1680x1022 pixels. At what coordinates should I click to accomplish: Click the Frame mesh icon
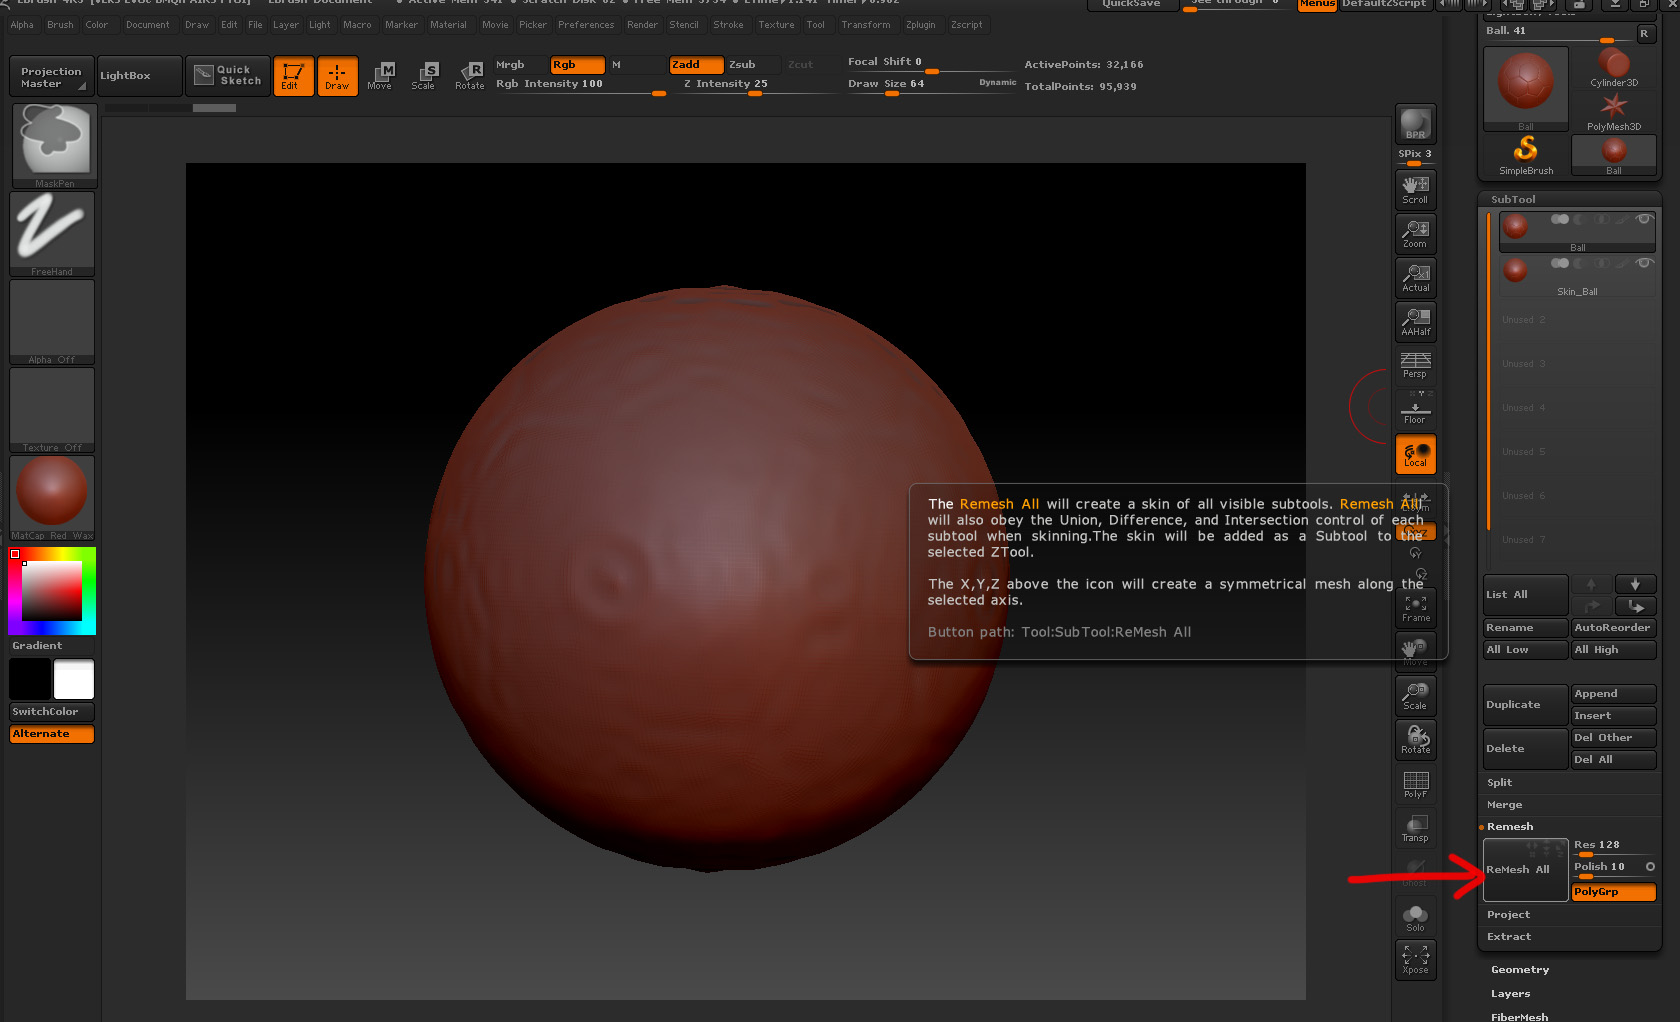1415,608
